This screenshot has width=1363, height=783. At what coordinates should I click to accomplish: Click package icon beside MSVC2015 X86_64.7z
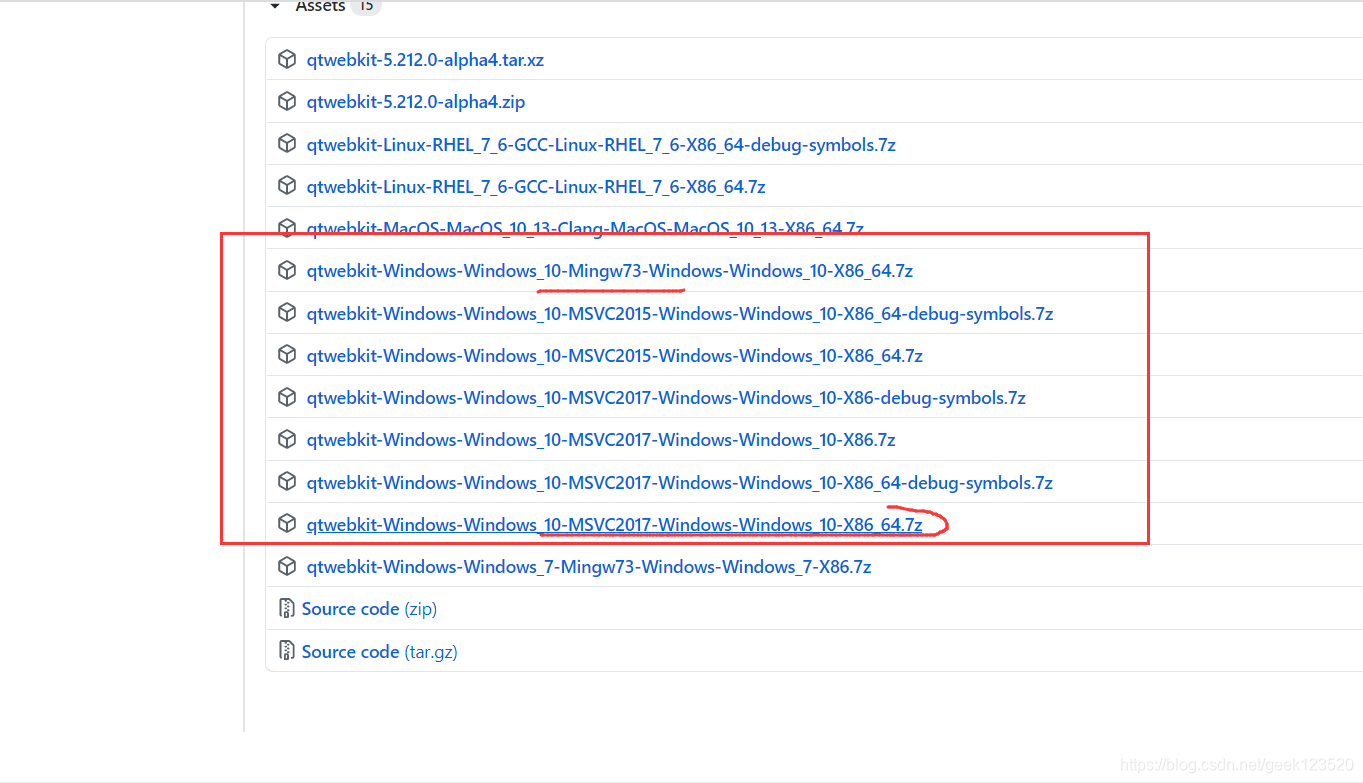[287, 355]
